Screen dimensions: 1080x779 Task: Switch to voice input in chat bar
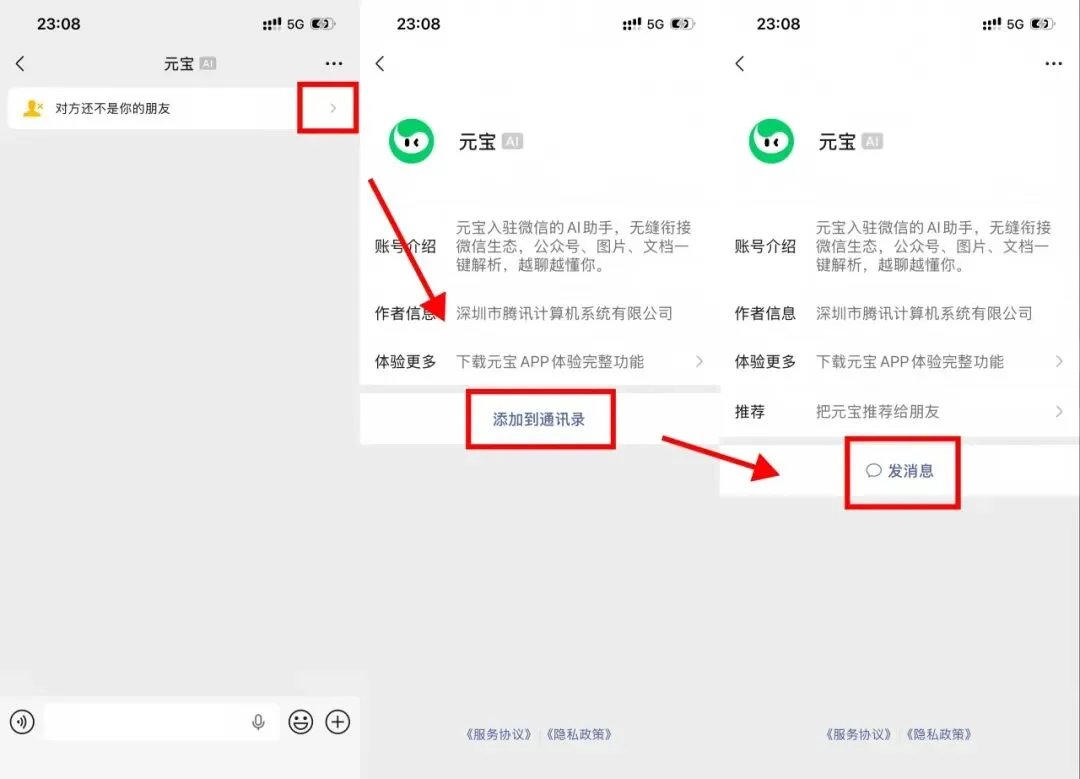tap(22, 722)
